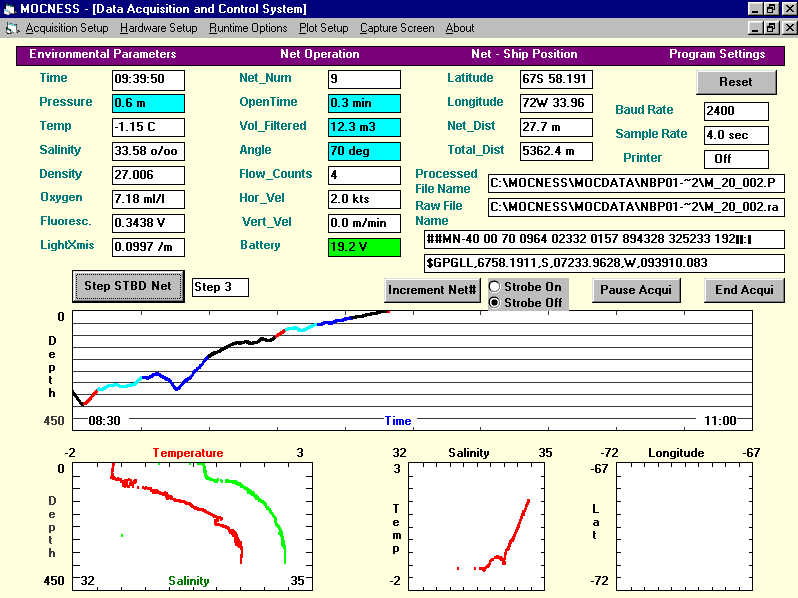Click the Flow_Counts field showing 4
Image resolution: width=798 pixels, height=598 pixels.
[364, 175]
